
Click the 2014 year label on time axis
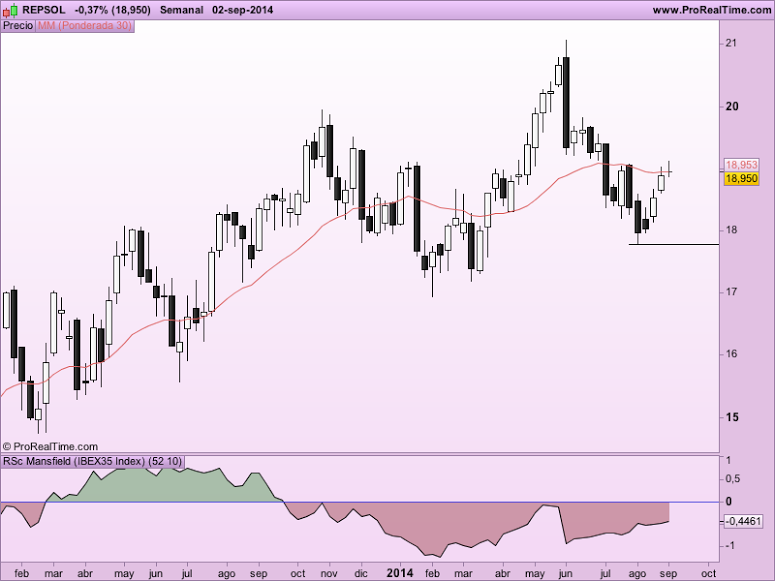tap(399, 573)
